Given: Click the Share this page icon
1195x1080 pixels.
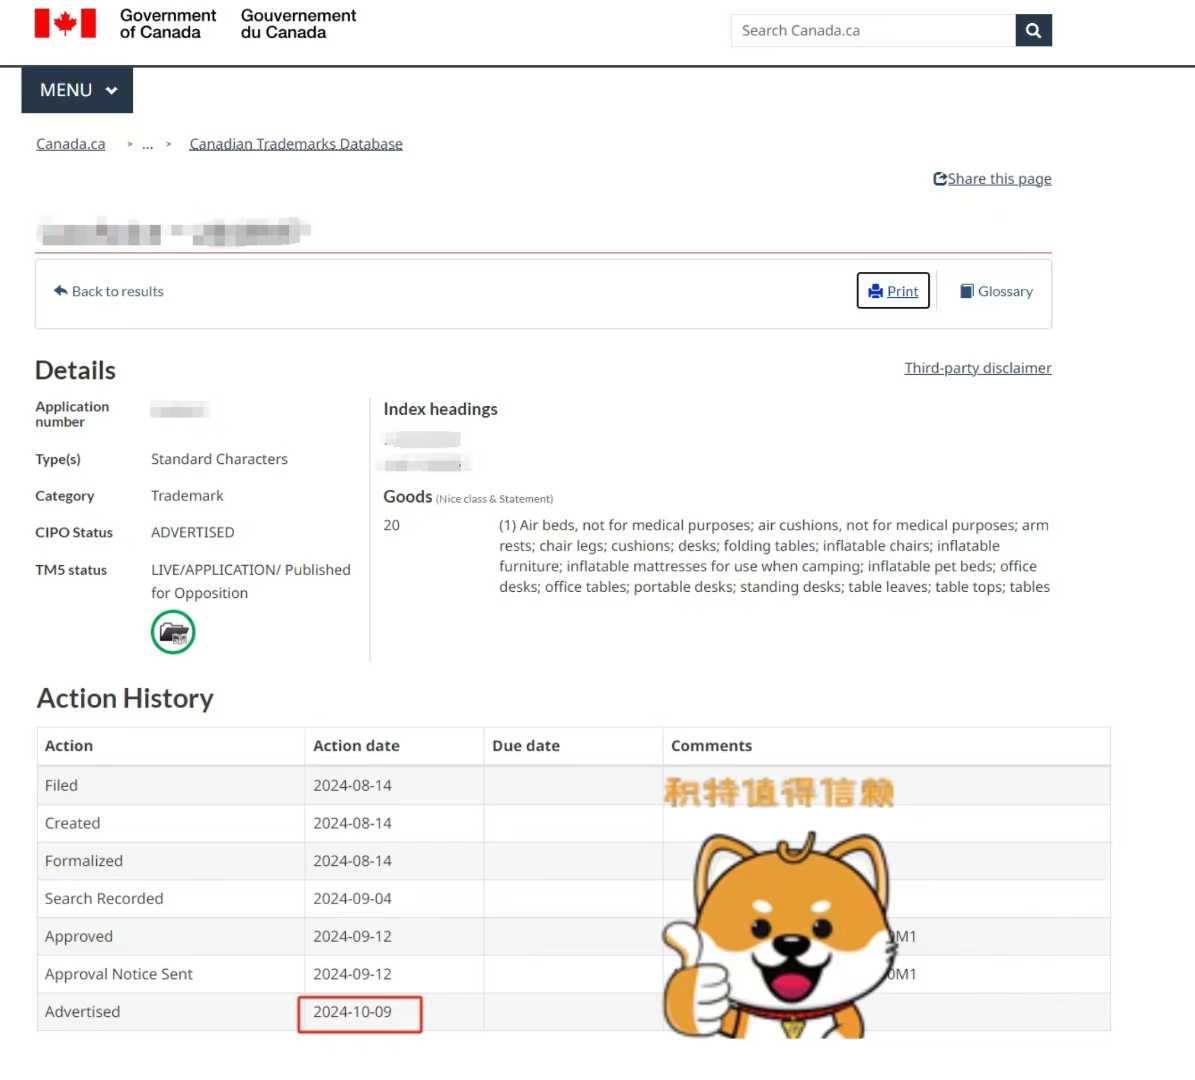Looking at the screenshot, I should click(x=939, y=179).
